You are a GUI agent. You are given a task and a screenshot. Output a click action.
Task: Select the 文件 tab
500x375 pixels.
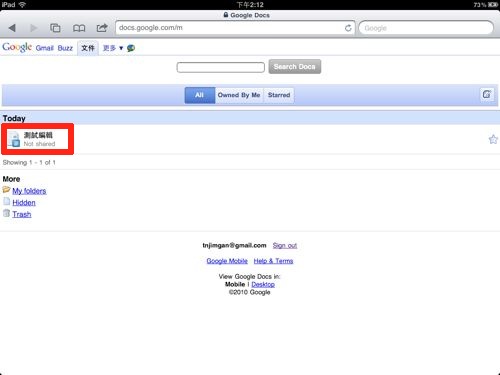click(88, 48)
